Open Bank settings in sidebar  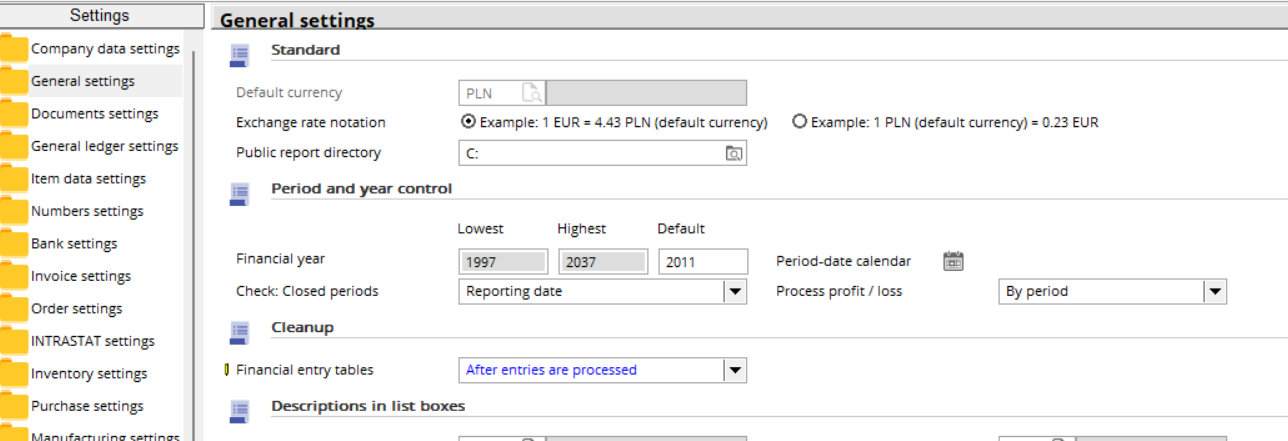(x=74, y=244)
